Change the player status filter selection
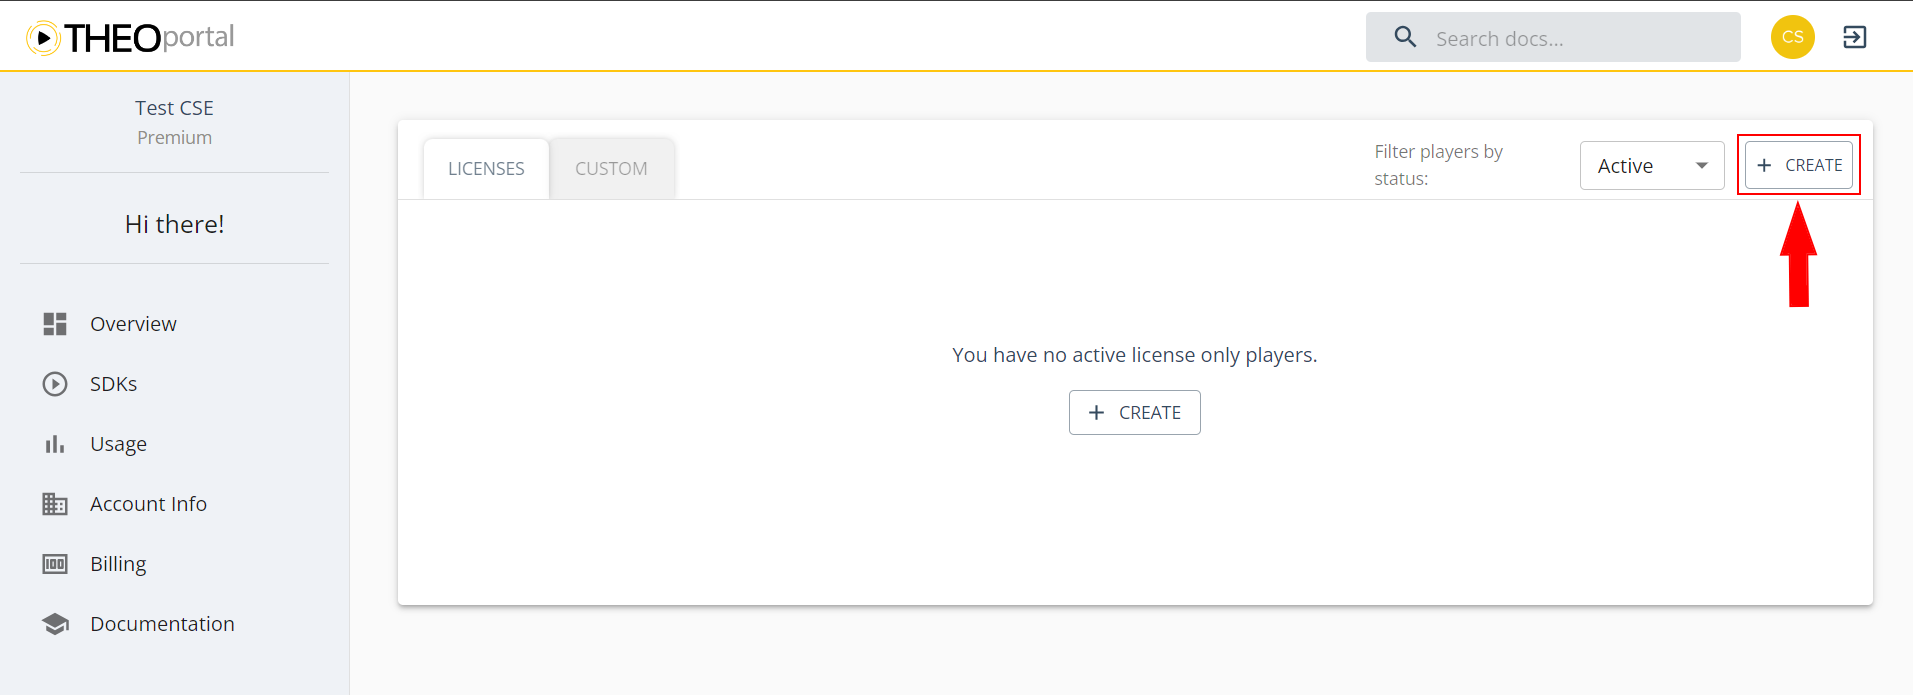Image resolution: width=1913 pixels, height=695 pixels. (1650, 165)
